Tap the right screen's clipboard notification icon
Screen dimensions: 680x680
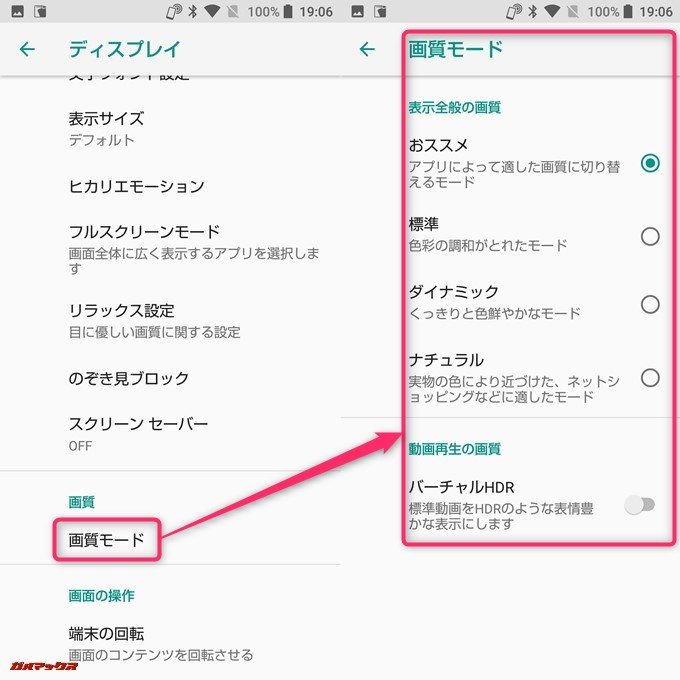click(x=380, y=11)
